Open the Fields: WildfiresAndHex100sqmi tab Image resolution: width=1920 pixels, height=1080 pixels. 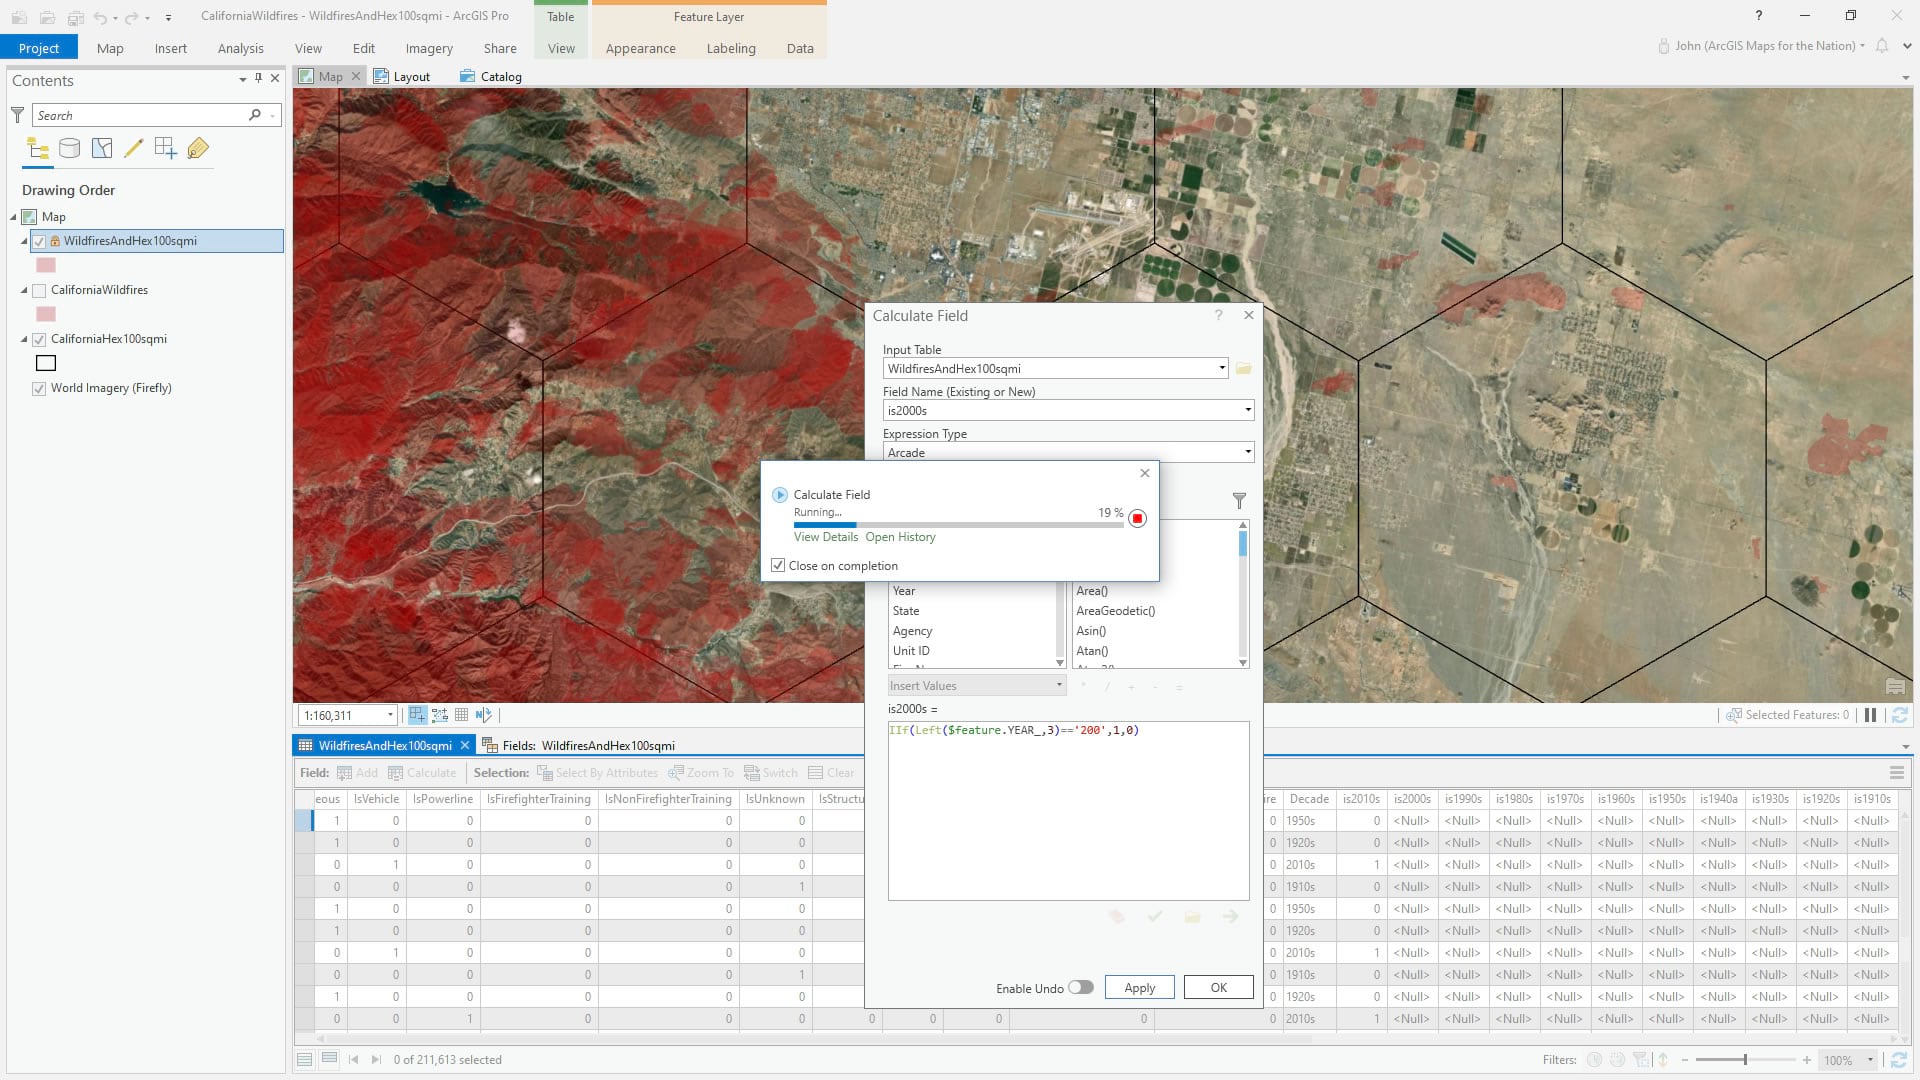[x=579, y=746]
